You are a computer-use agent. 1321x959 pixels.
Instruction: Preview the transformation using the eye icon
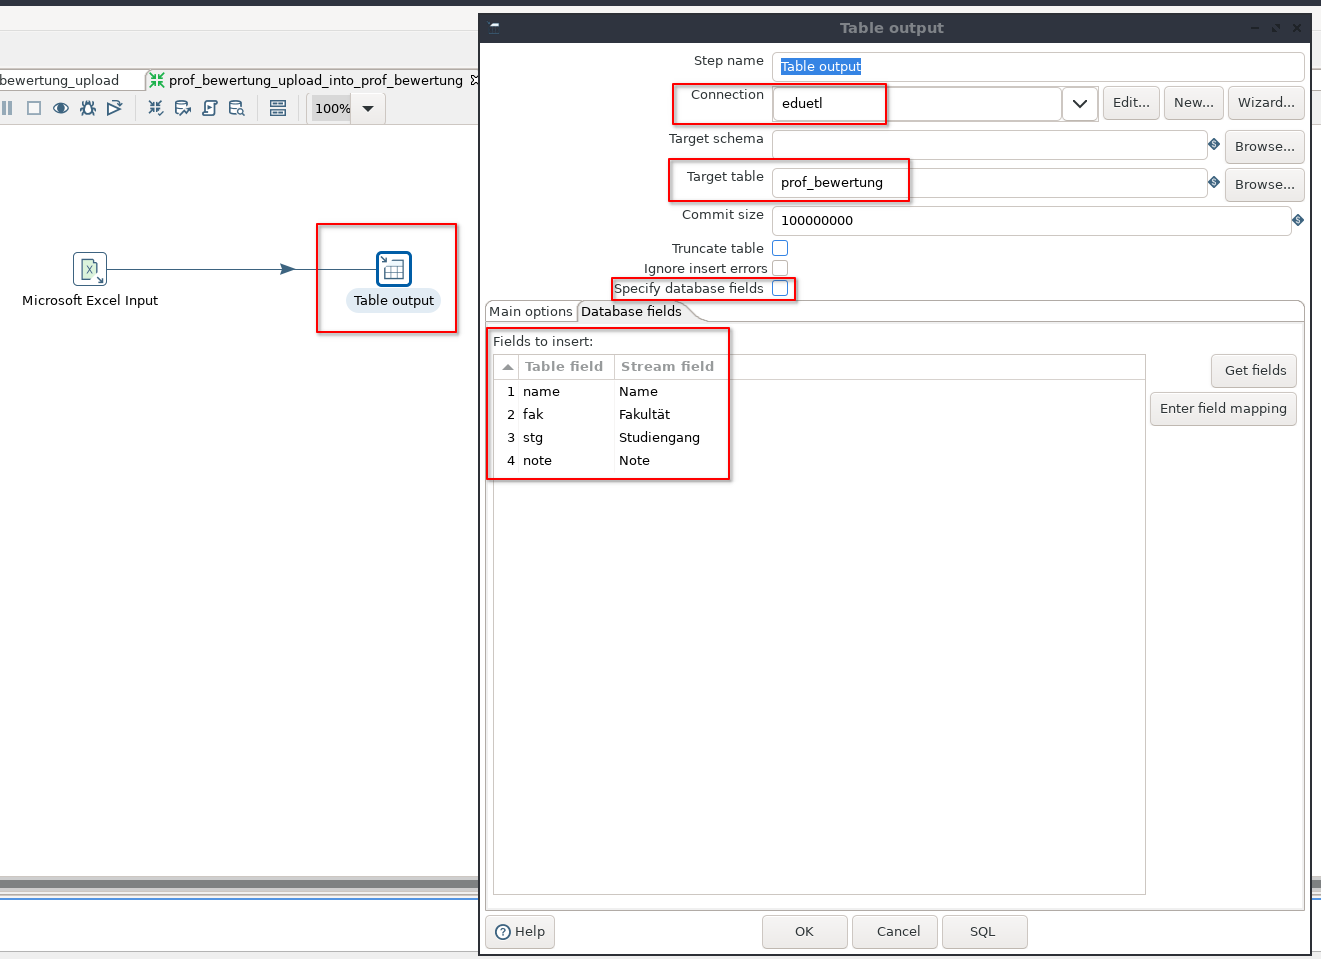pyautogui.click(x=61, y=108)
